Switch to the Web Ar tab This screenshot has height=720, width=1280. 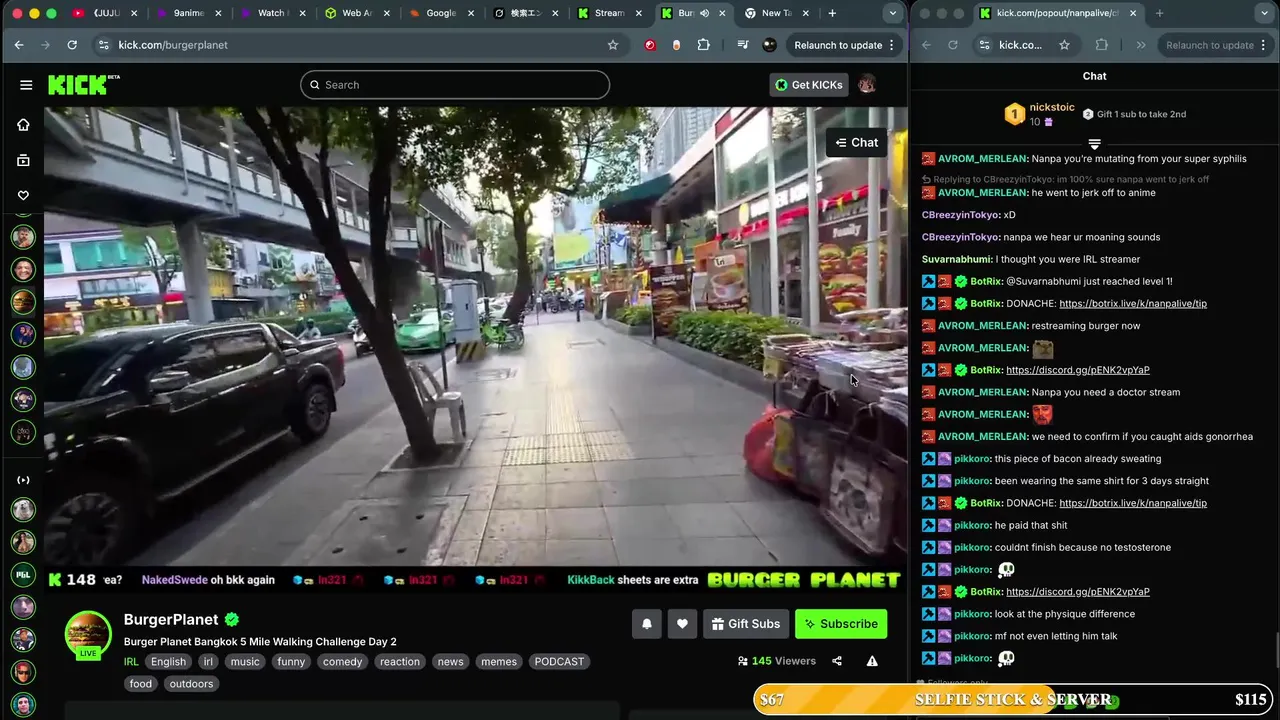click(x=357, y=13)
